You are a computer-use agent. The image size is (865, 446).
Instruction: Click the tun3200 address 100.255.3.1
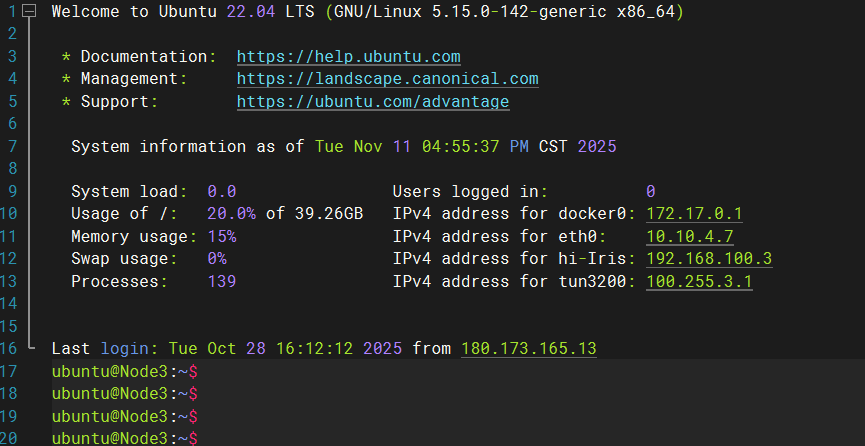[x=699, y=282]
